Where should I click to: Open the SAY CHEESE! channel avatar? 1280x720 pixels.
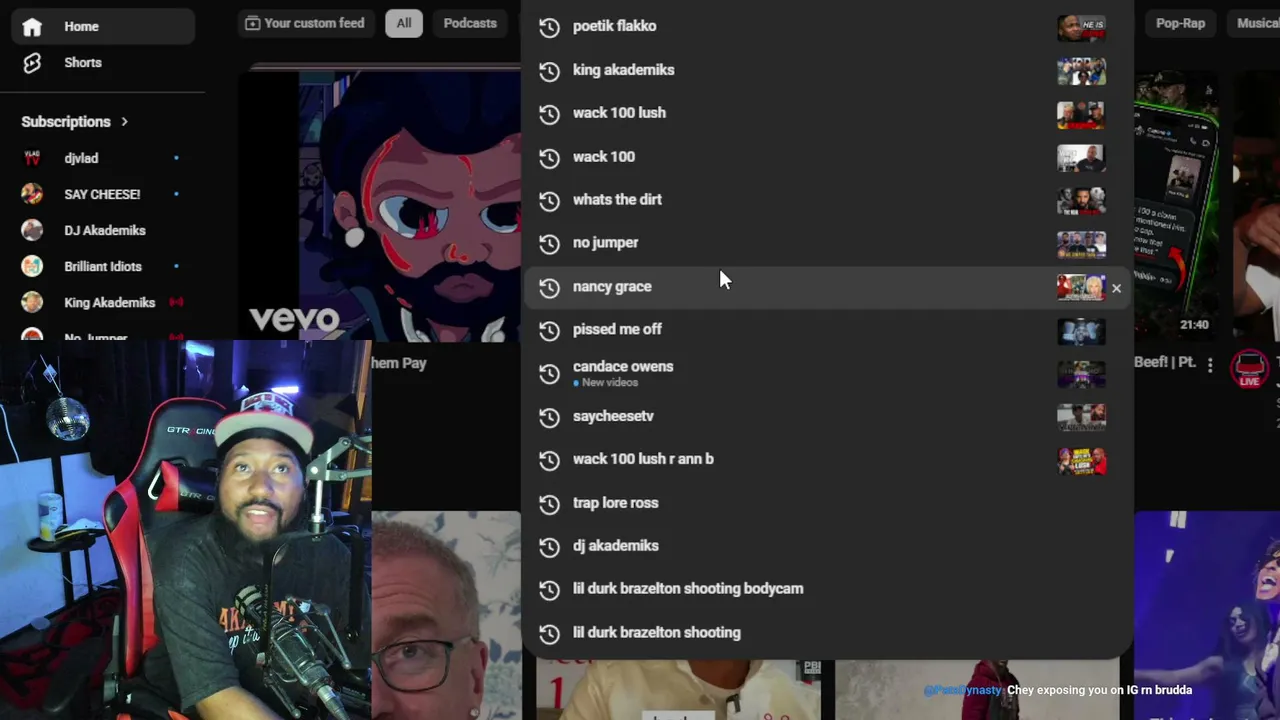point(32,194)
